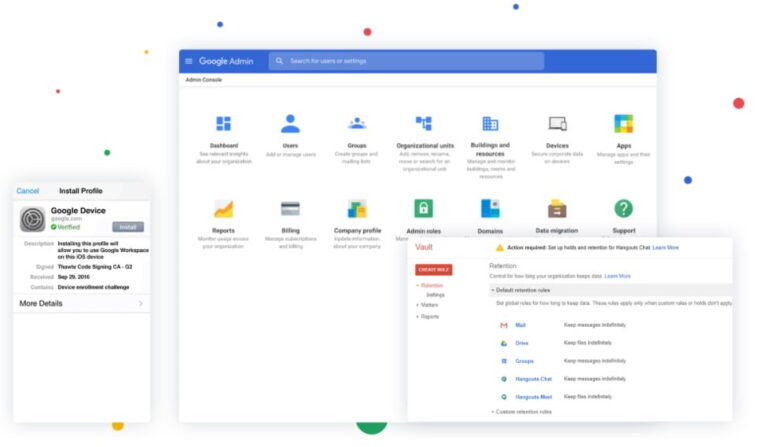Click the Vault title

pos(424,247)
